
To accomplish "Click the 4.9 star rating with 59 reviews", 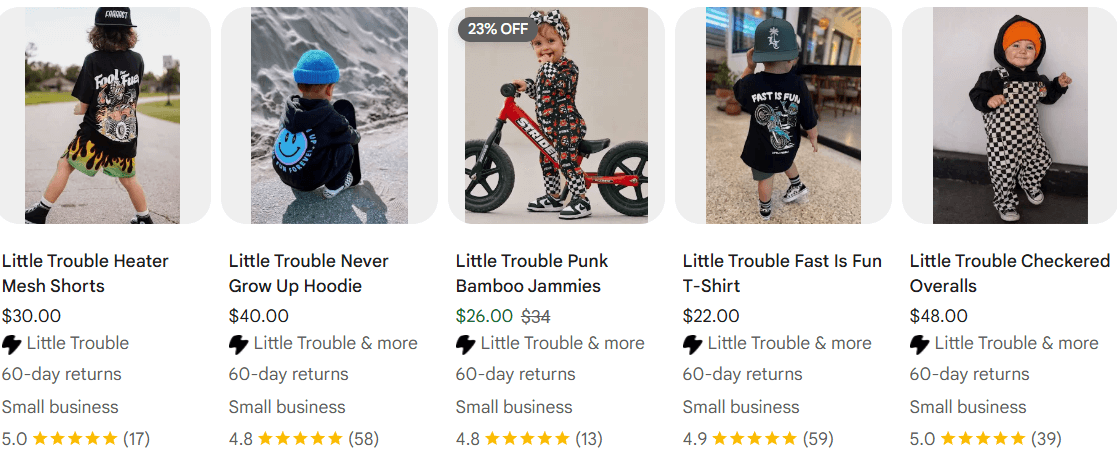I will (758, 438).
